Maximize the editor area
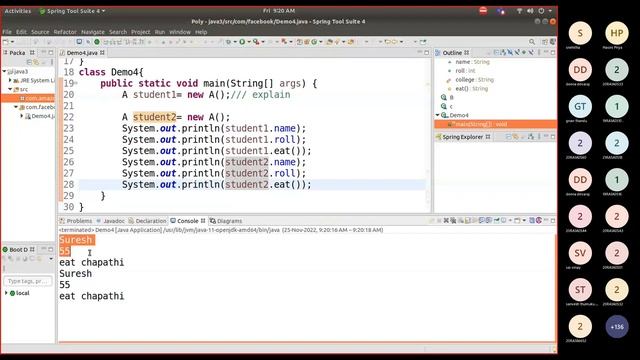 [x=427, y=53]
